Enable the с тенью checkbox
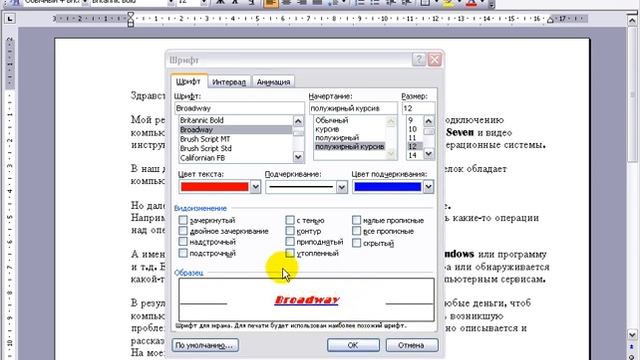Screen dimensions: 640x360 [290, 220]
